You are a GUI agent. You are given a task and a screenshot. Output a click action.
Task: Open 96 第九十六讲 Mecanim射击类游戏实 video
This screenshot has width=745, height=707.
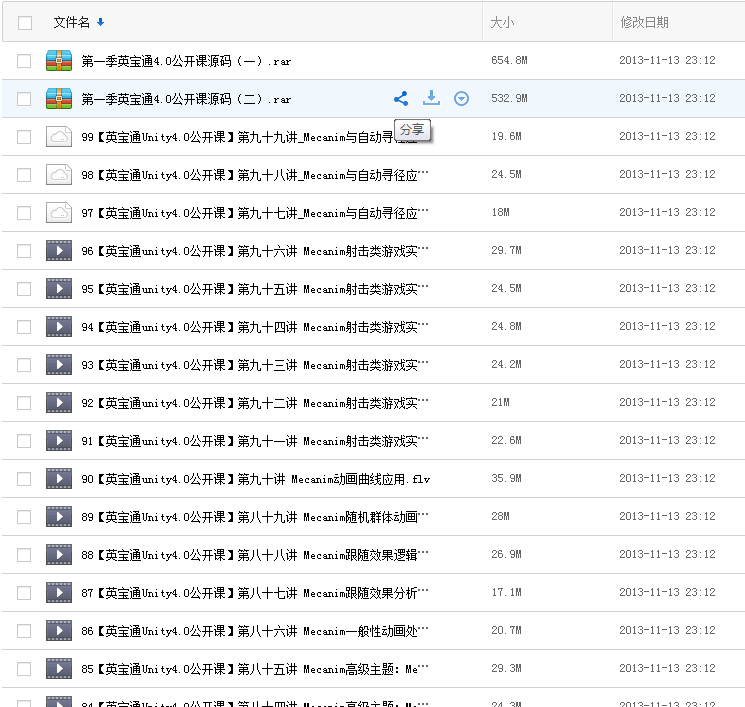coord(255,251)
